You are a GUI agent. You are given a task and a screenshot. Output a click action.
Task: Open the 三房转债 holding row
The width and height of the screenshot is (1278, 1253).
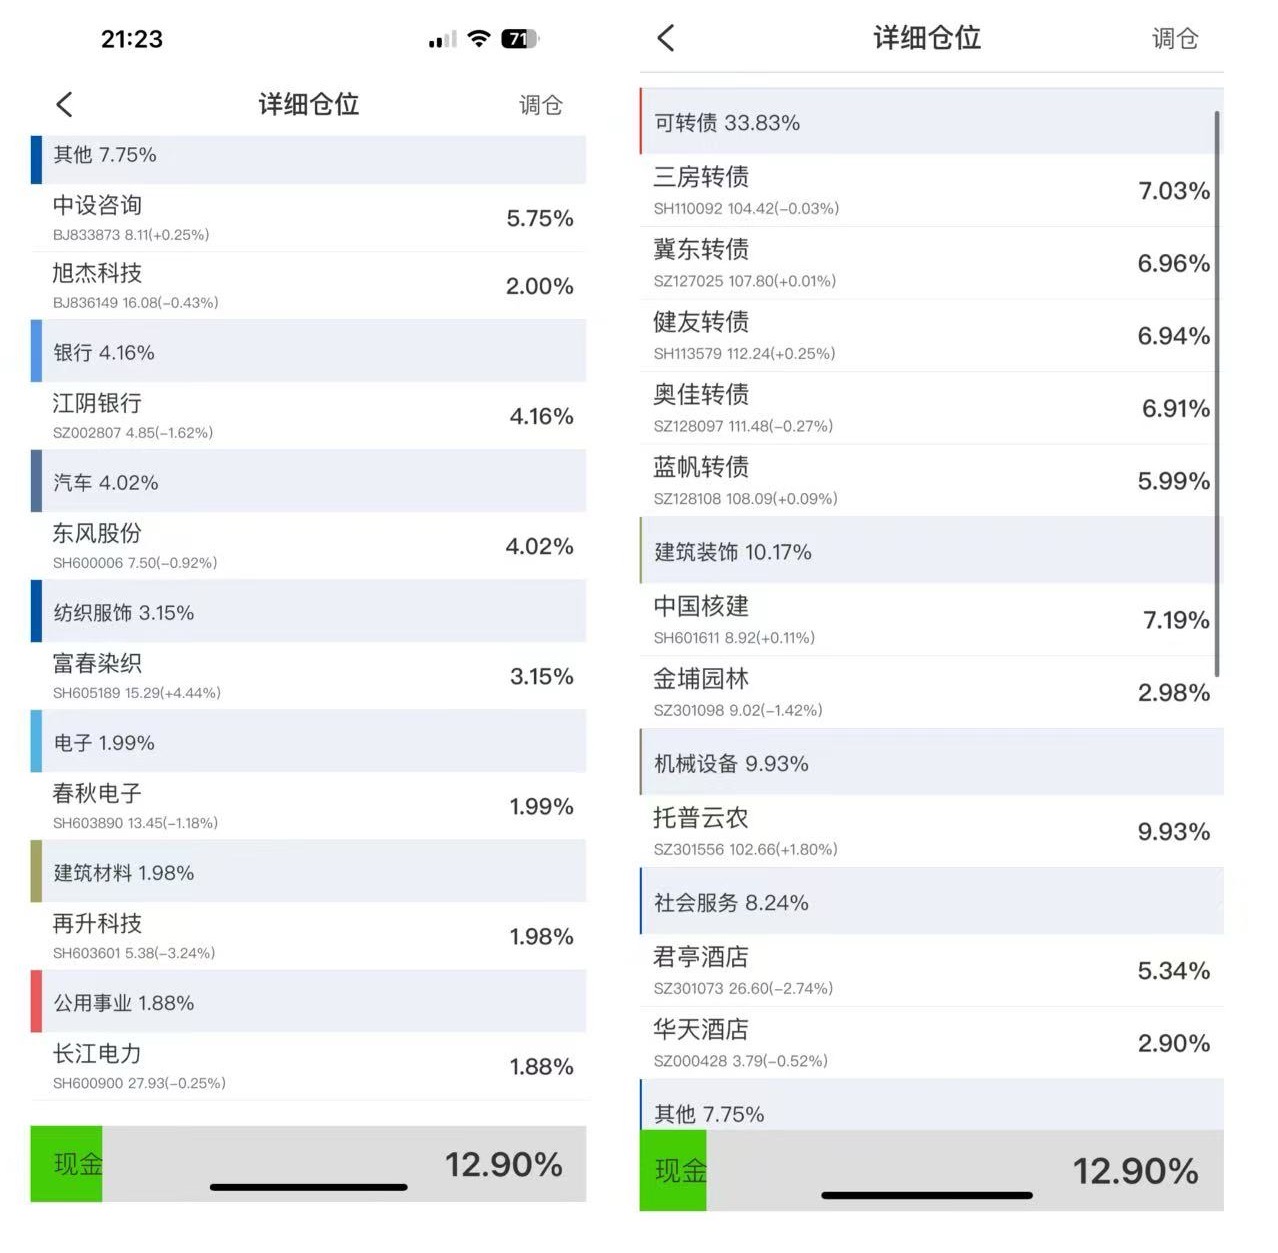(930, 190)
